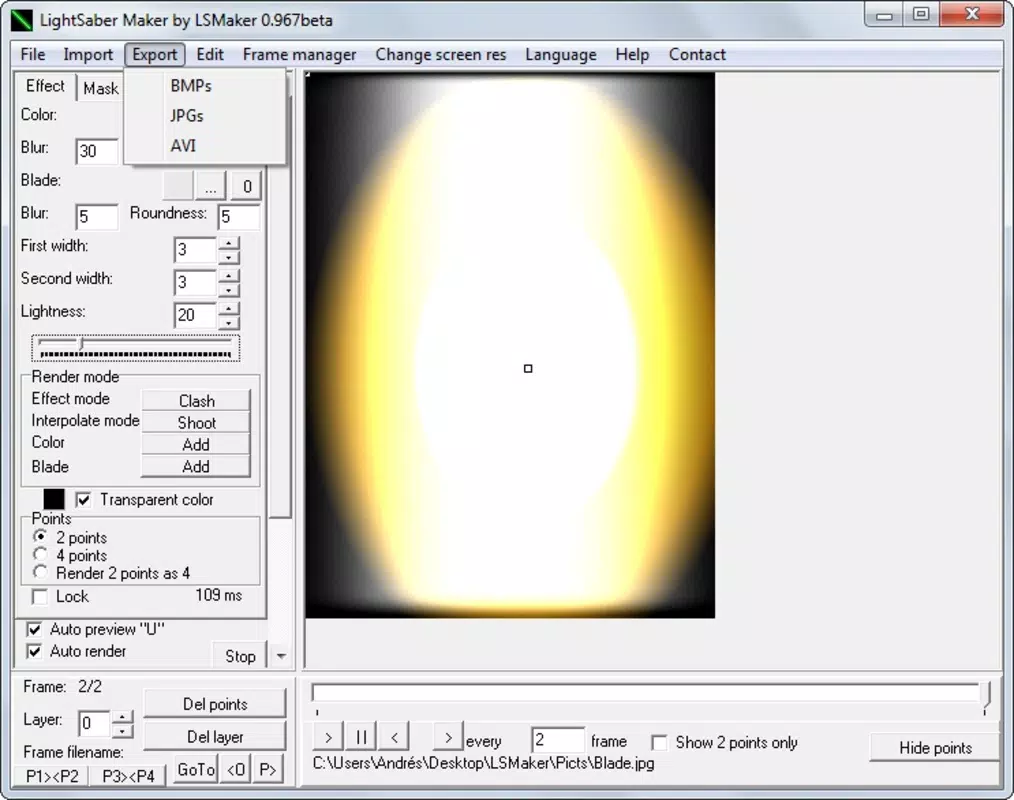This screenshot has width=1014, height=800.
Task: Click the P> button
Action: (267, 770)
